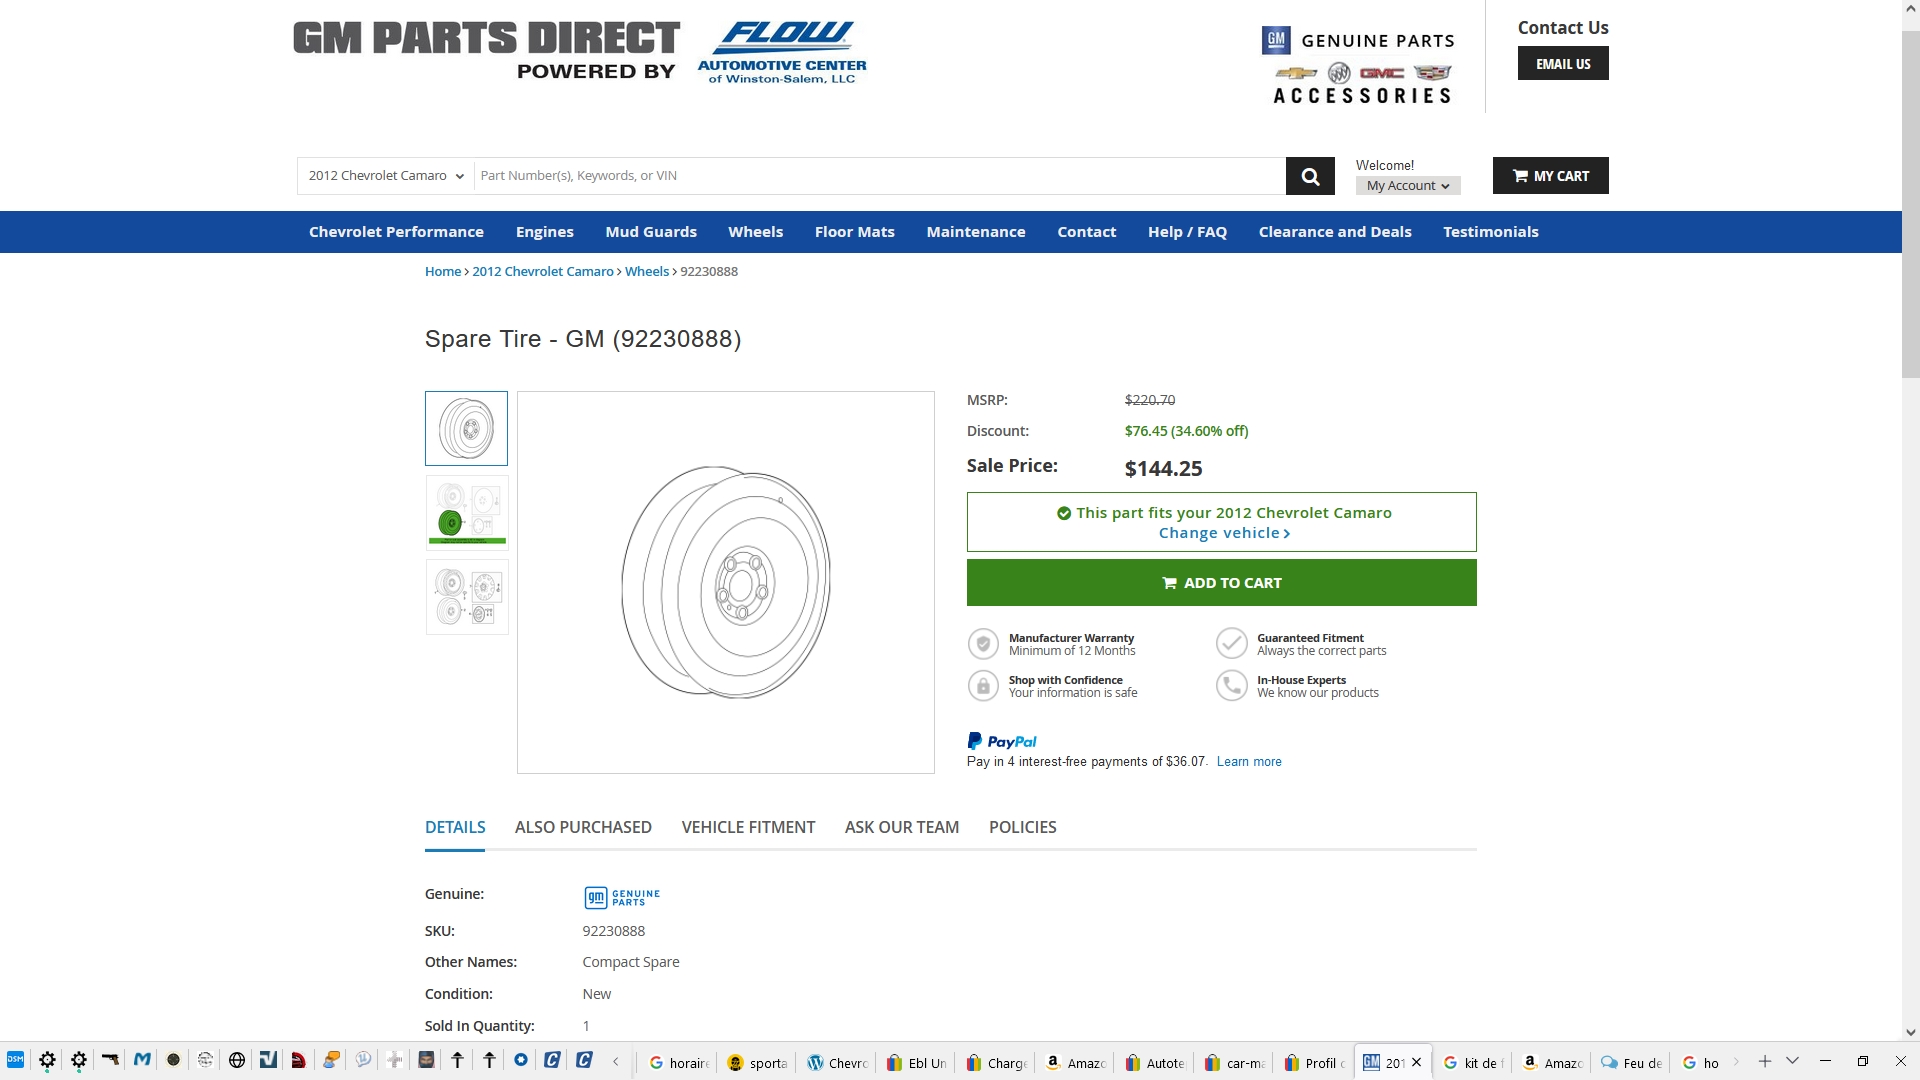Image resolution: width=1920 pixels, height=1080 pixels.
Task: Expand the browser tab list chevron
Action: [x=1792, y=1061]
